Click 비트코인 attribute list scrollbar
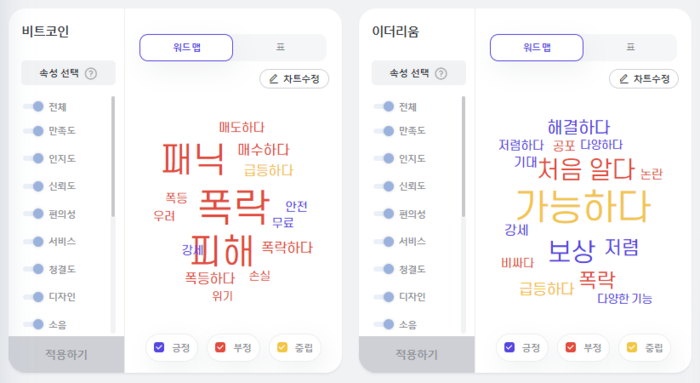This screenshot has height=383, width=700. click(x=113, y=156)
